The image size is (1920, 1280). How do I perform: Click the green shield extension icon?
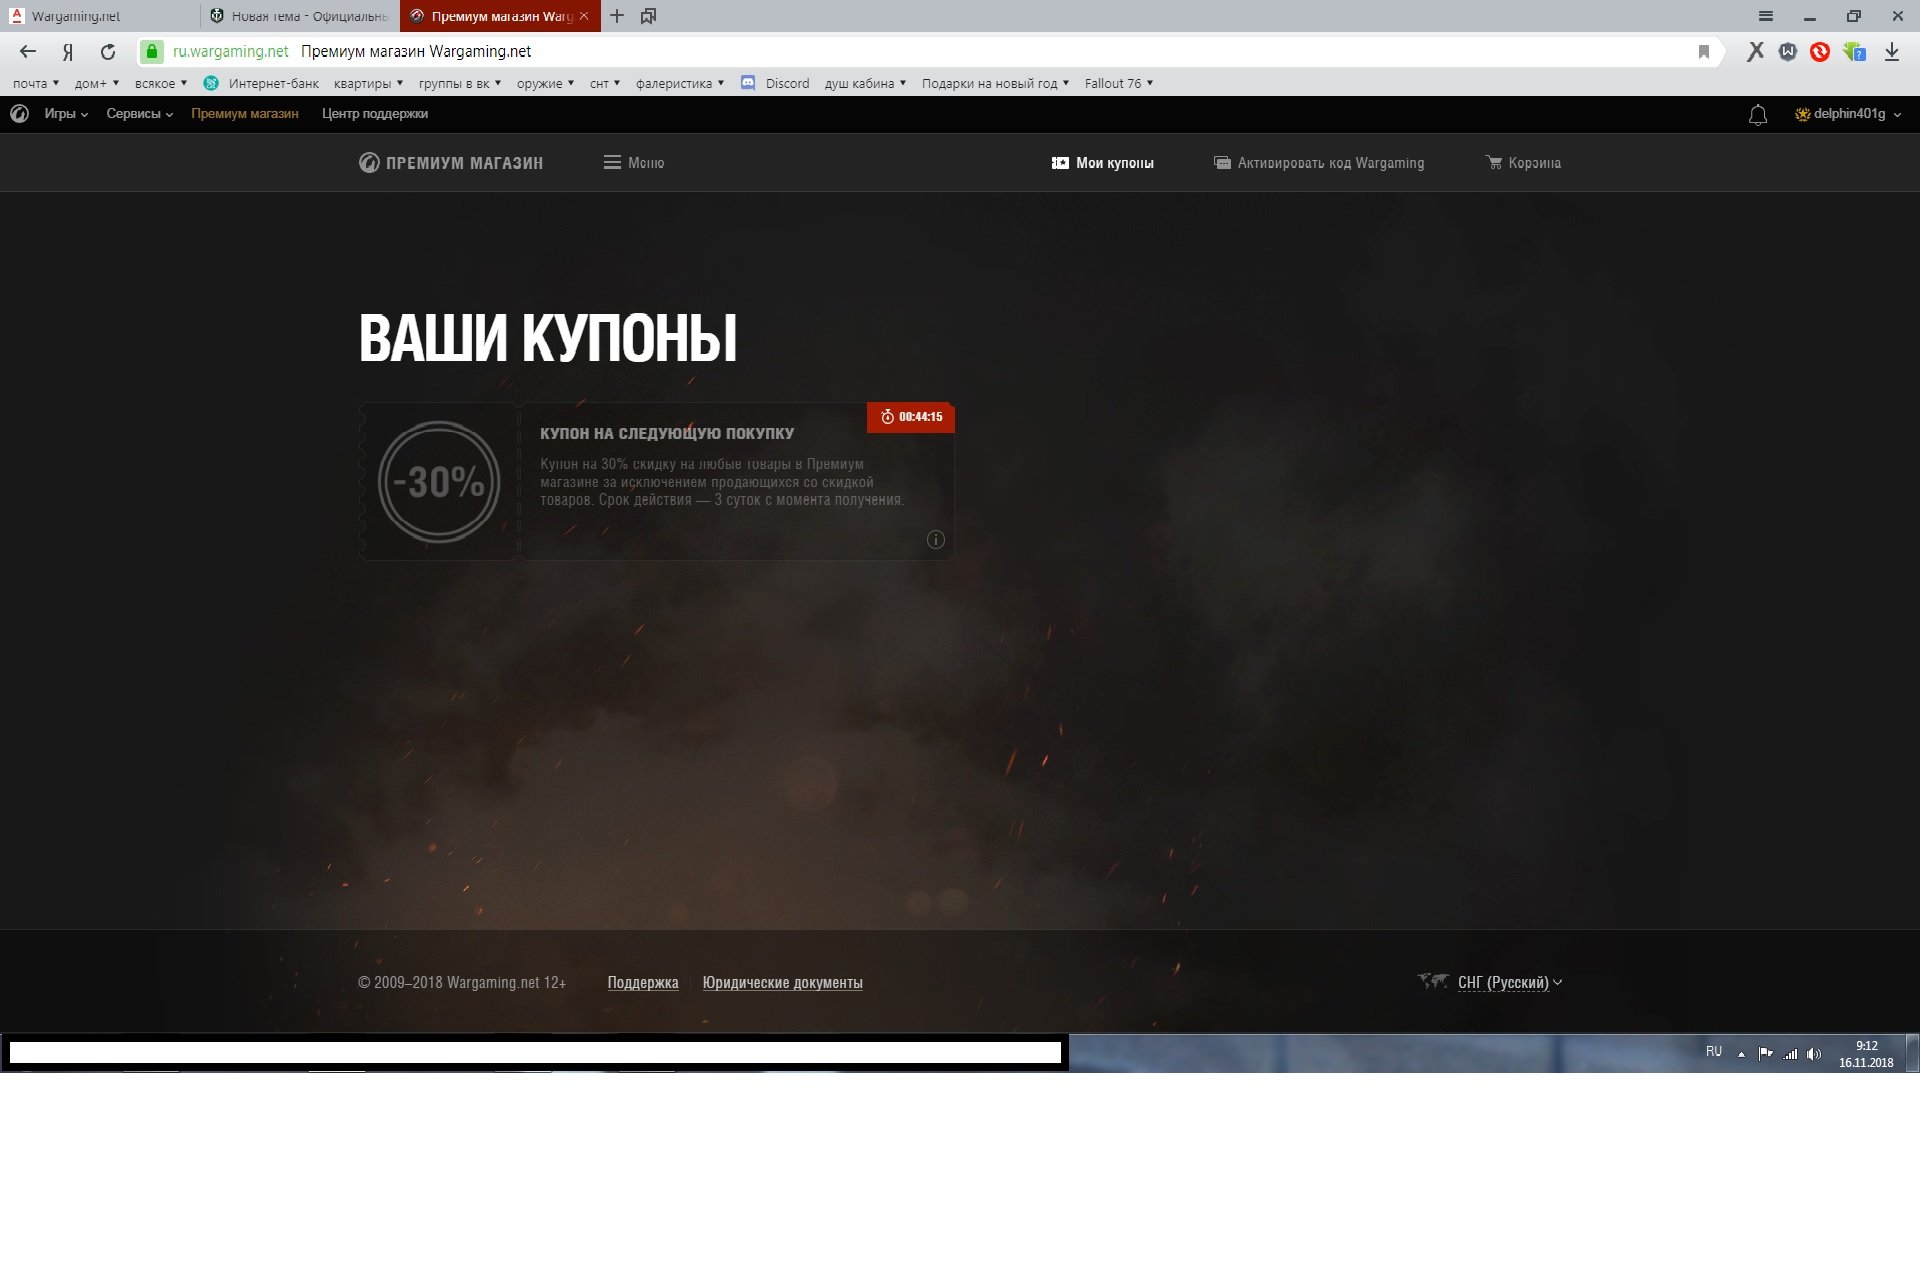pyautogui.click(x=1855, y=52)
